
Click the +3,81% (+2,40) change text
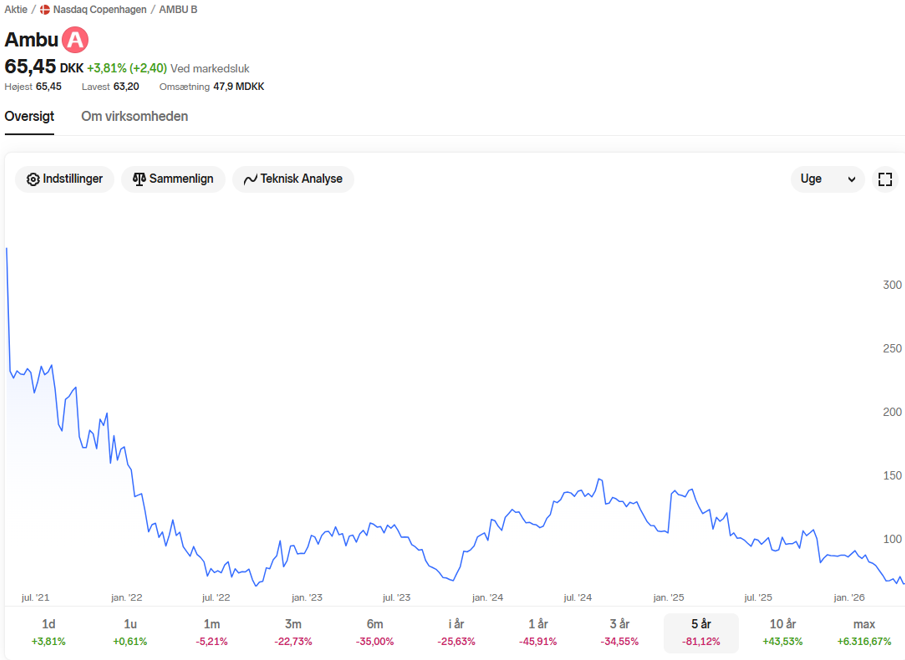click(x=127, y=68)
